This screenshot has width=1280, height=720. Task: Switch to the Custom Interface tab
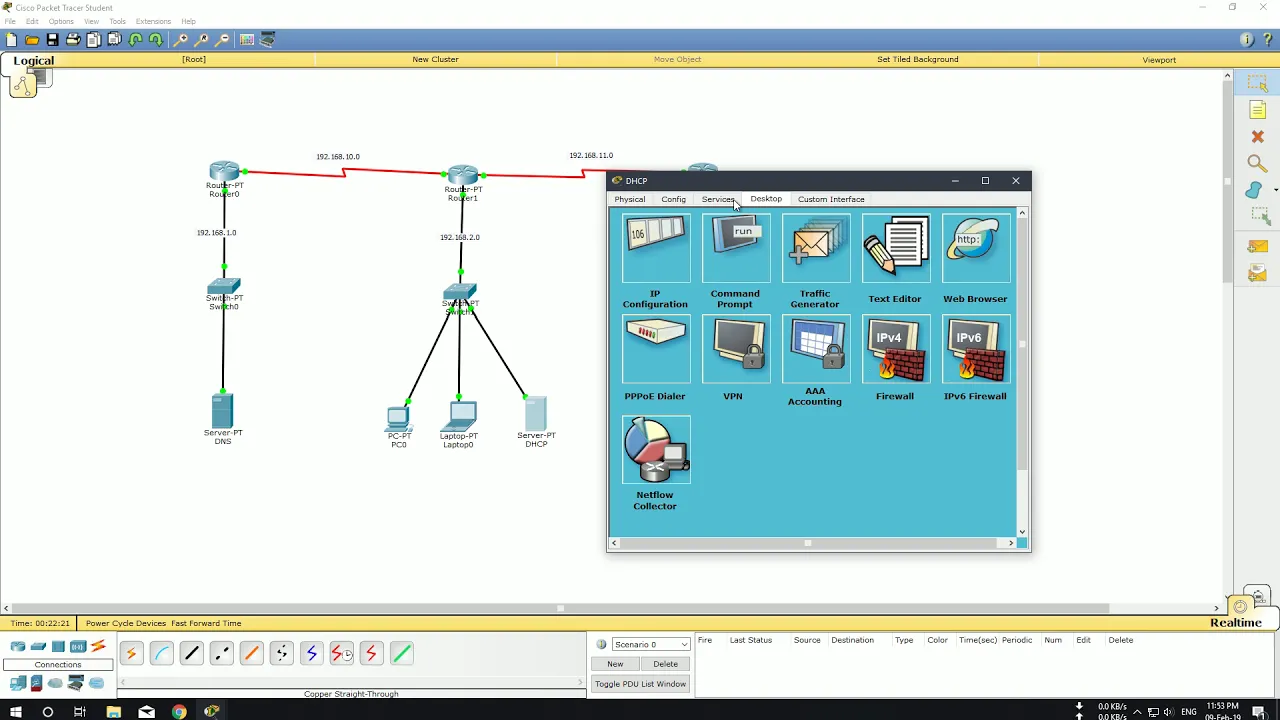(x=831, y=199)
